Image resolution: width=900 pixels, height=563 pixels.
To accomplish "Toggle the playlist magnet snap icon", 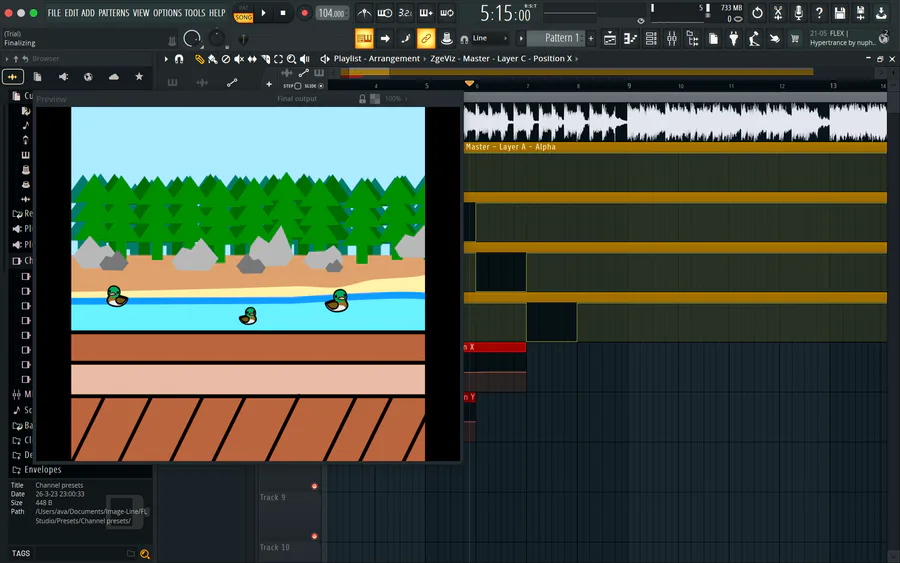I will point(179,59).
